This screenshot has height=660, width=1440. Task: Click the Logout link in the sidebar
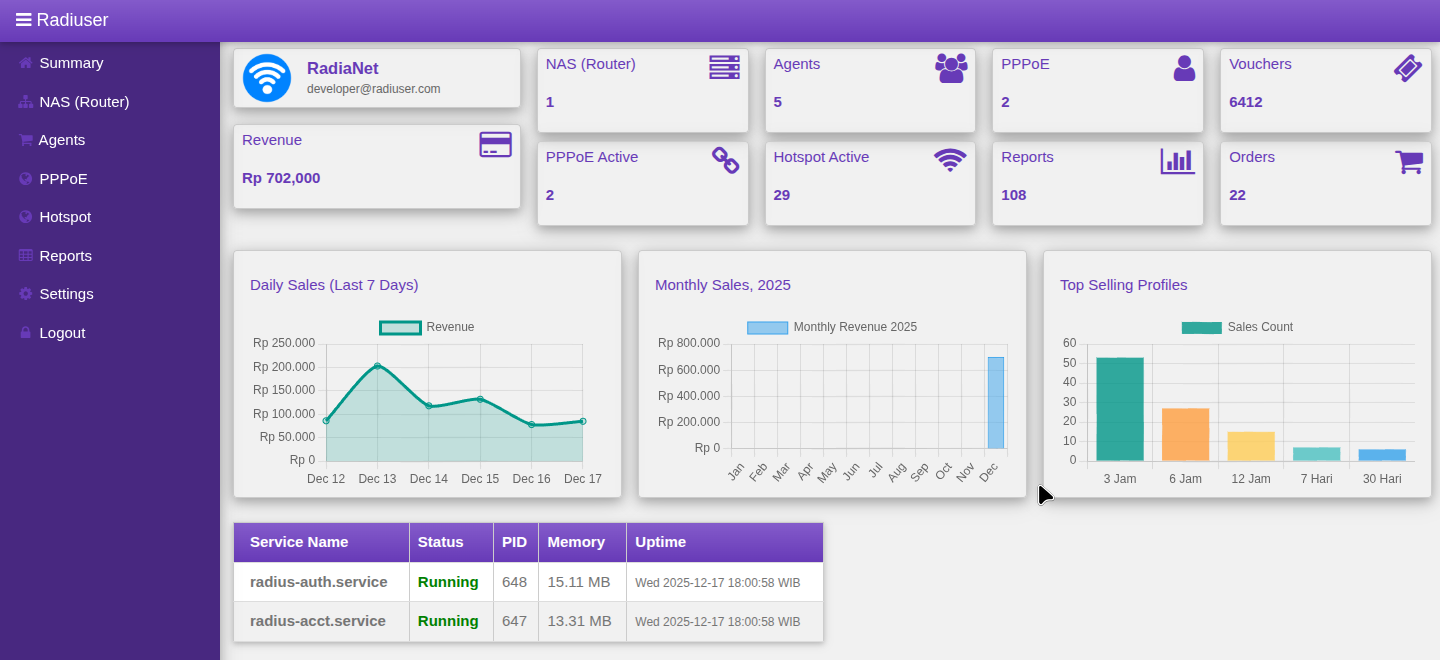point(60,332)
